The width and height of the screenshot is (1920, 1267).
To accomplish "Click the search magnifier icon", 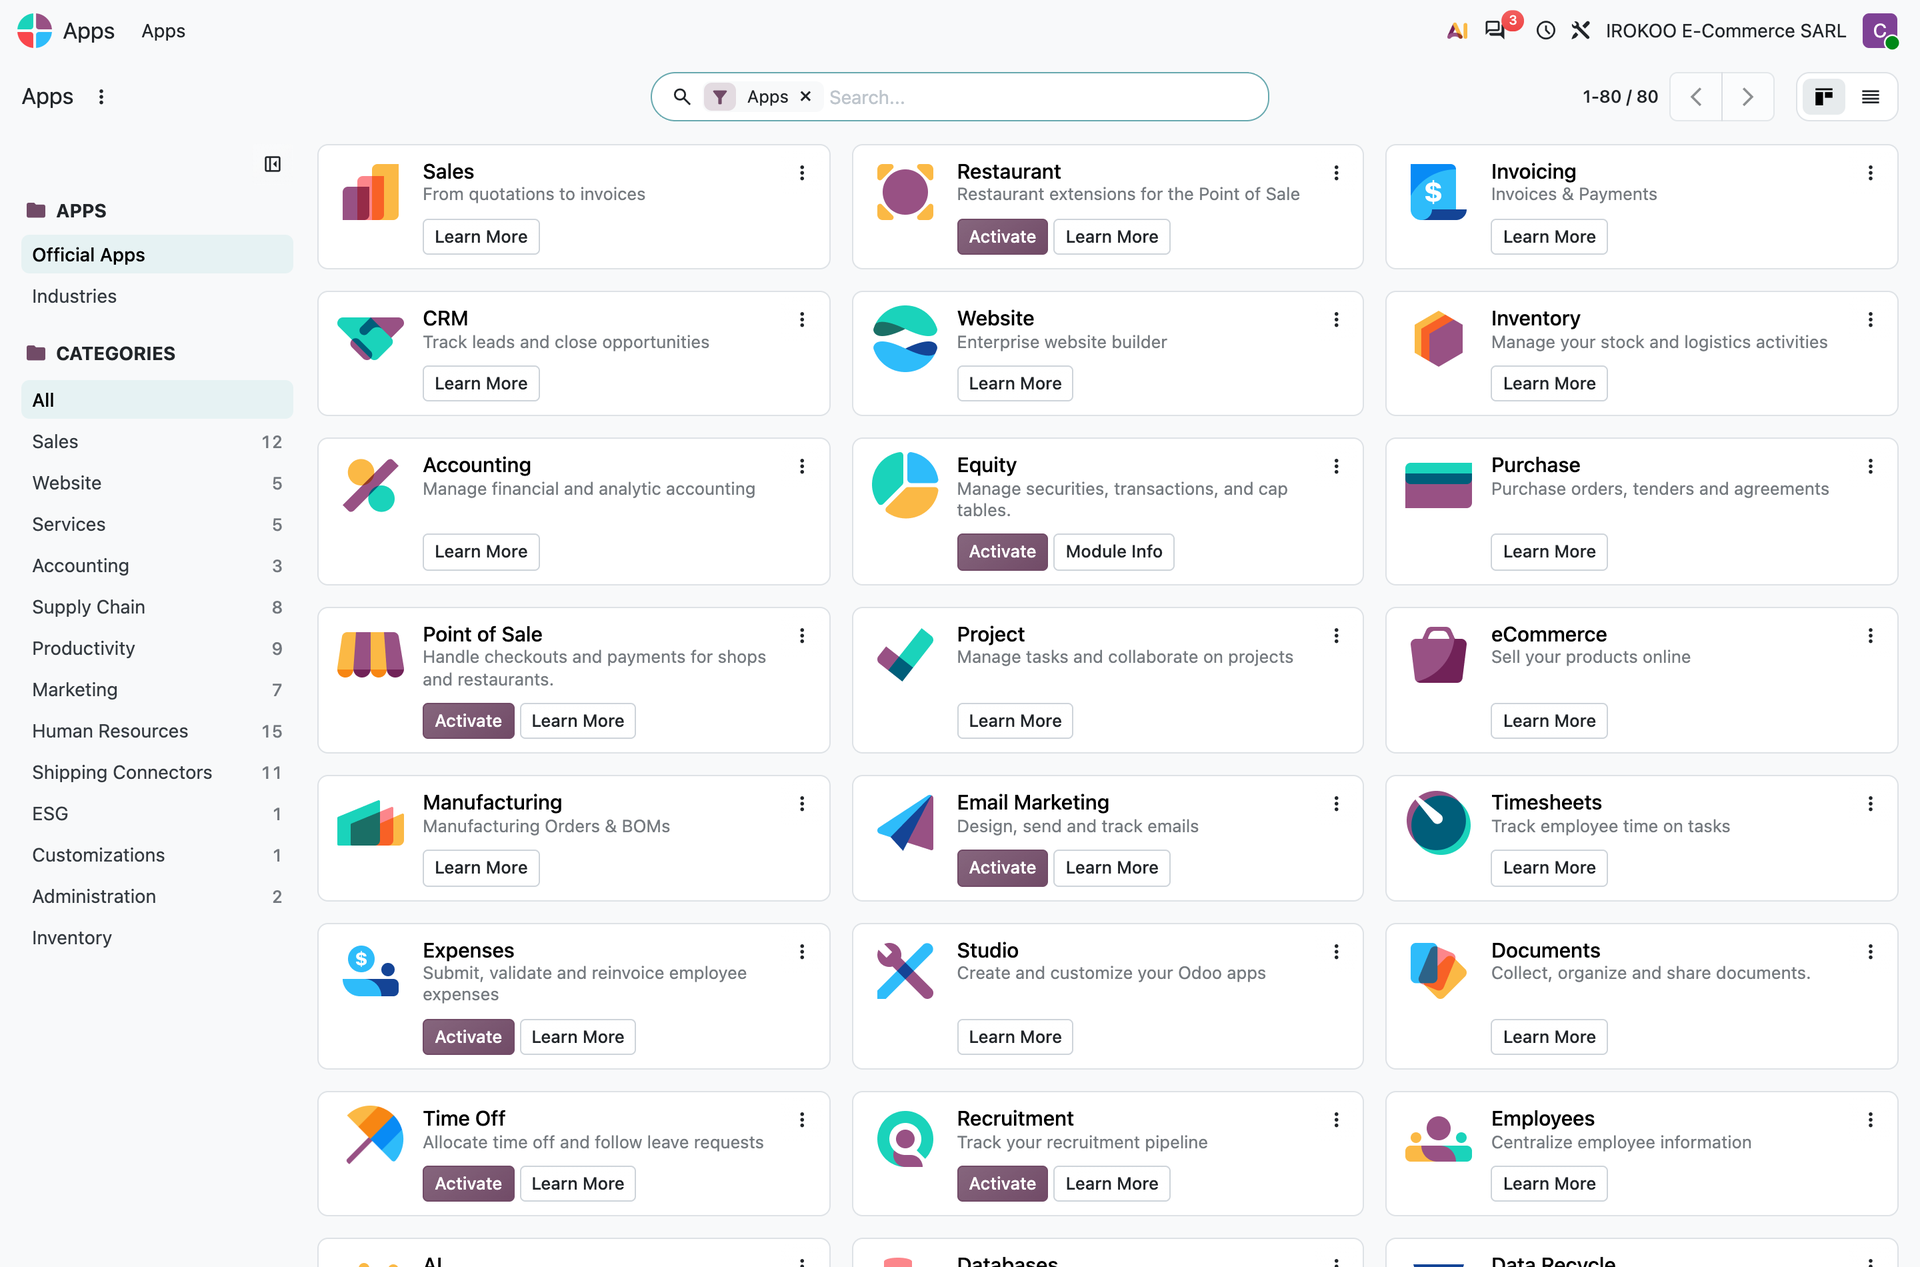I will [682, 97].
